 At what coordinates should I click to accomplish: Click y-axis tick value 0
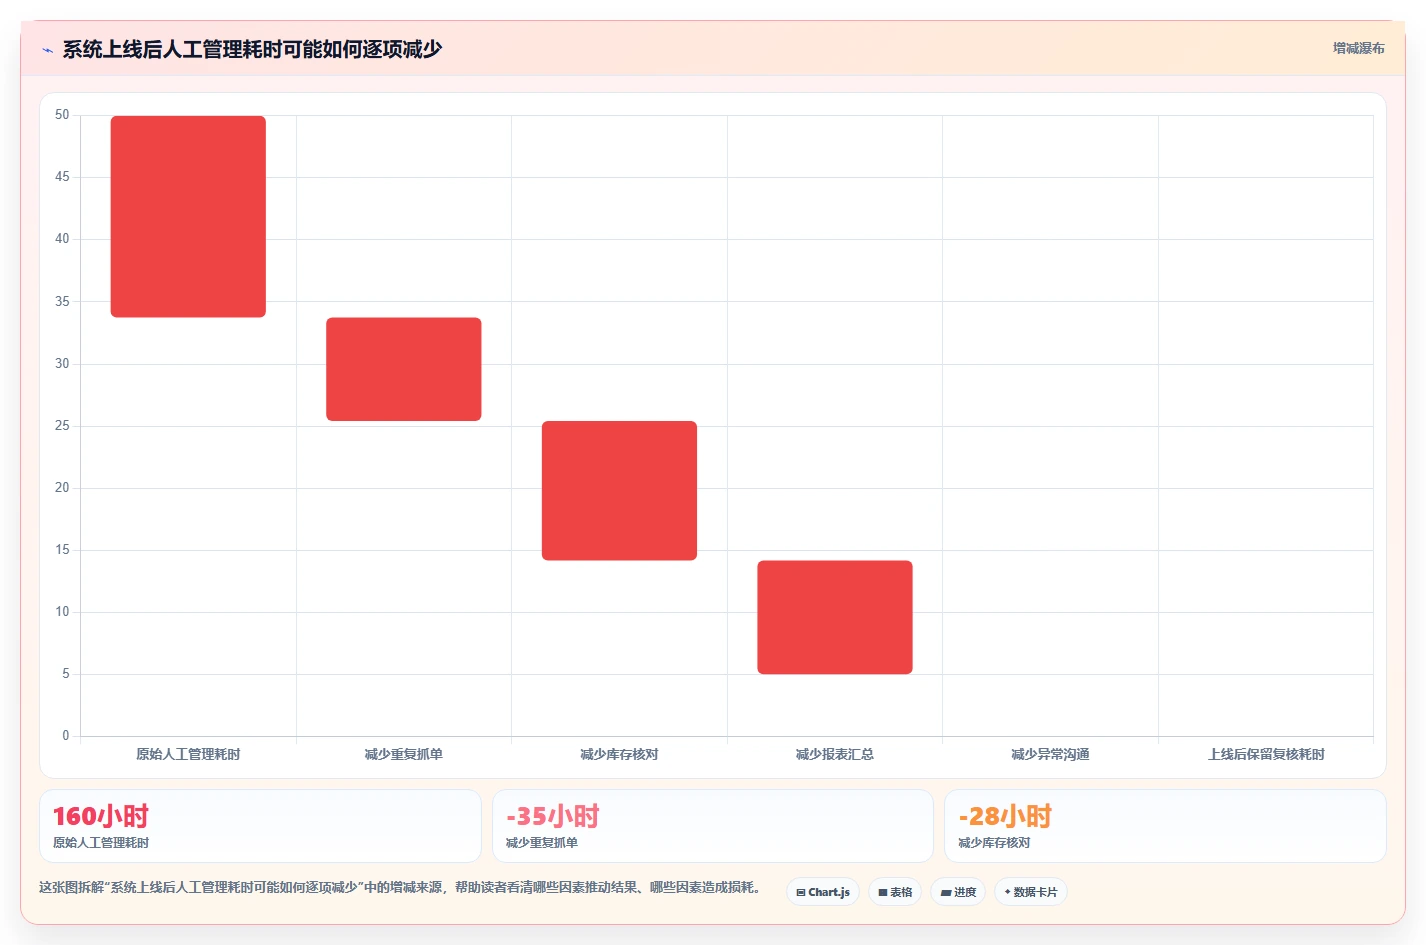click(x=66, y=736)
